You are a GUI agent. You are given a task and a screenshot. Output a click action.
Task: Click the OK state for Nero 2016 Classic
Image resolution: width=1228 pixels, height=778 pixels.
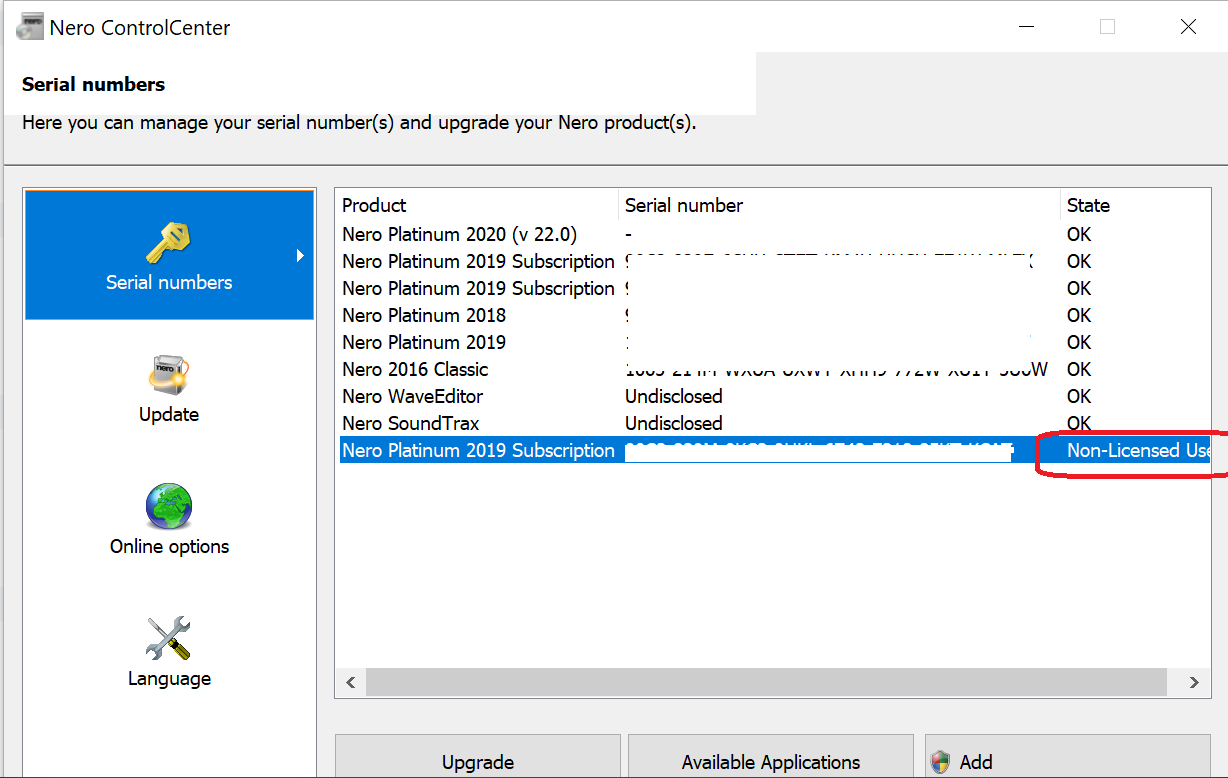pos(1079,369)
